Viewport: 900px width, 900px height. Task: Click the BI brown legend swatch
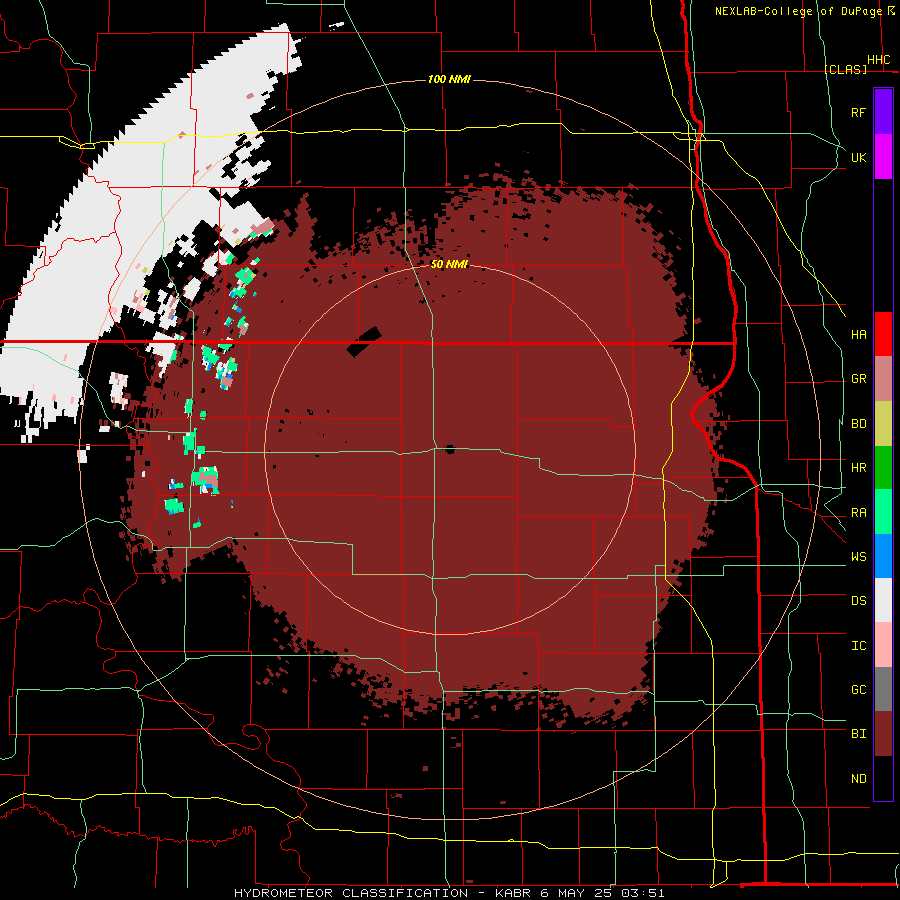coord(883,734)
